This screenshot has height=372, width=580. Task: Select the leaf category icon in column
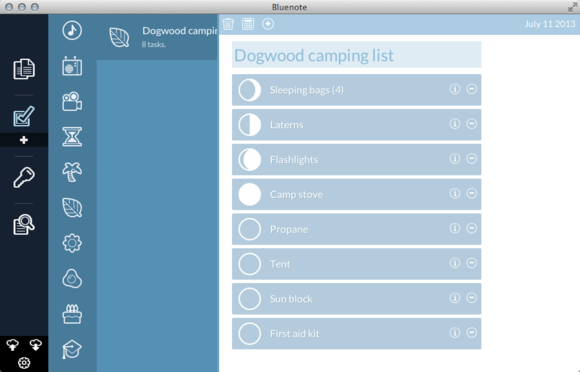(72, 207)
